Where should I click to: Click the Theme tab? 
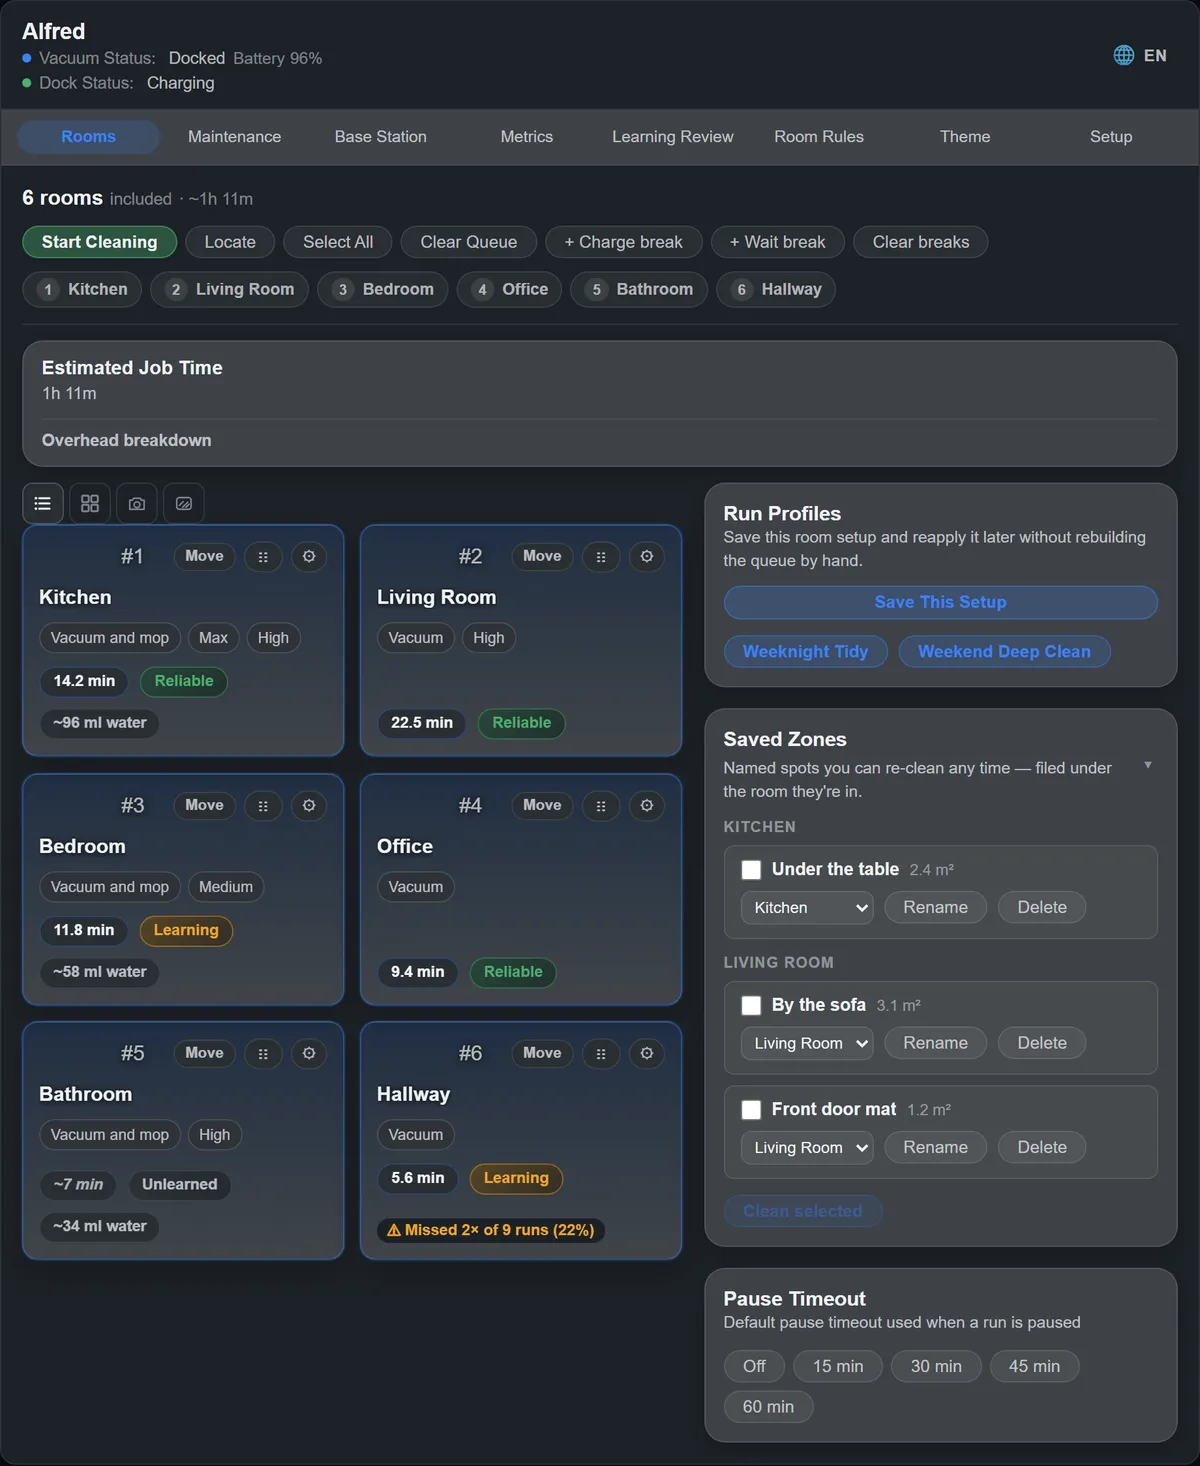coord(965,137)
